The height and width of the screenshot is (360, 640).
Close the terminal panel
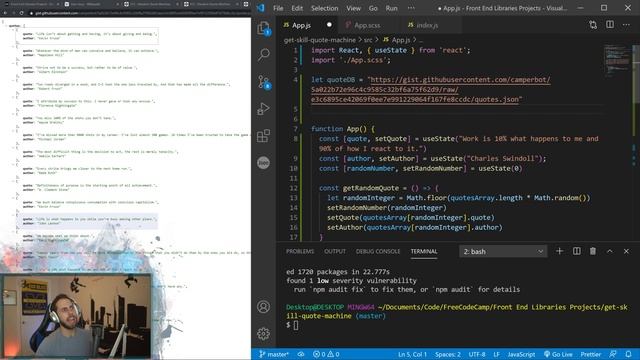tap(626, 251)
